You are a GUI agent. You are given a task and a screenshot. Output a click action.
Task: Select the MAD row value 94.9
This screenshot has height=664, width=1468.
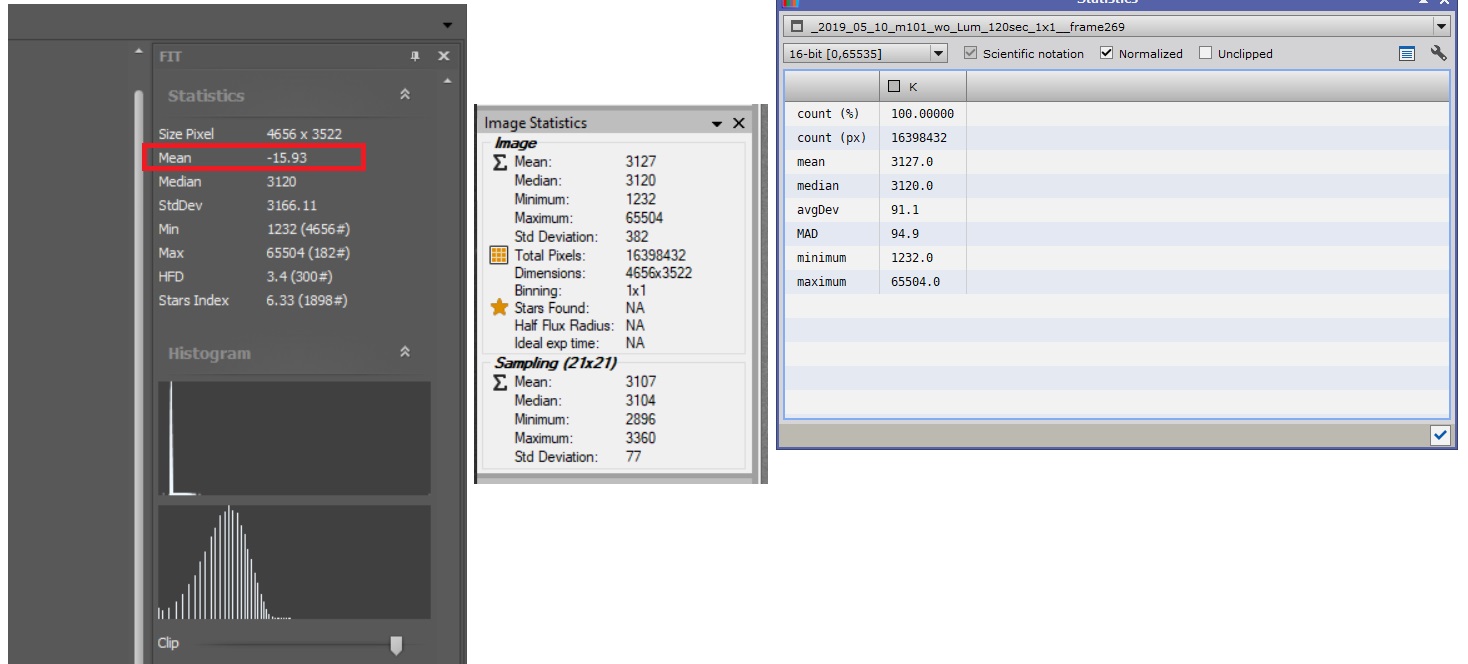point(904,234)
